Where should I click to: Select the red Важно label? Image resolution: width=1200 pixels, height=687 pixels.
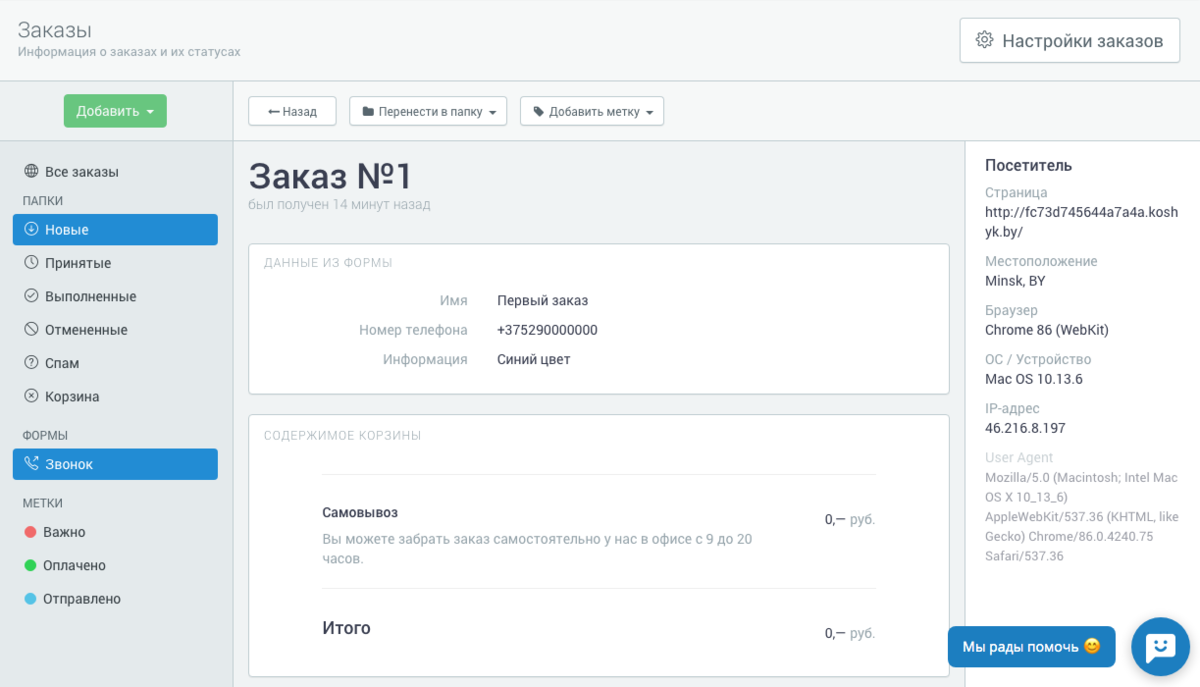(64, 532)
